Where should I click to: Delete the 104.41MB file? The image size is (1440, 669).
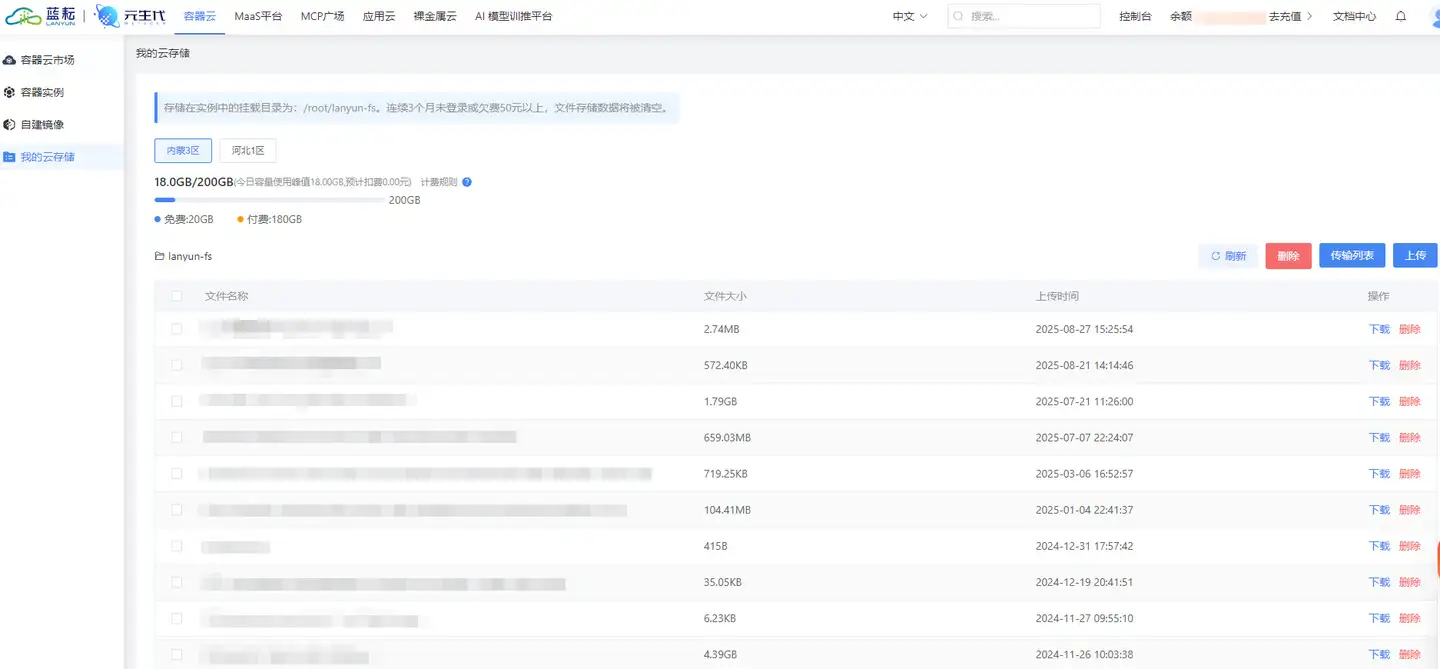pos(1410,510)
